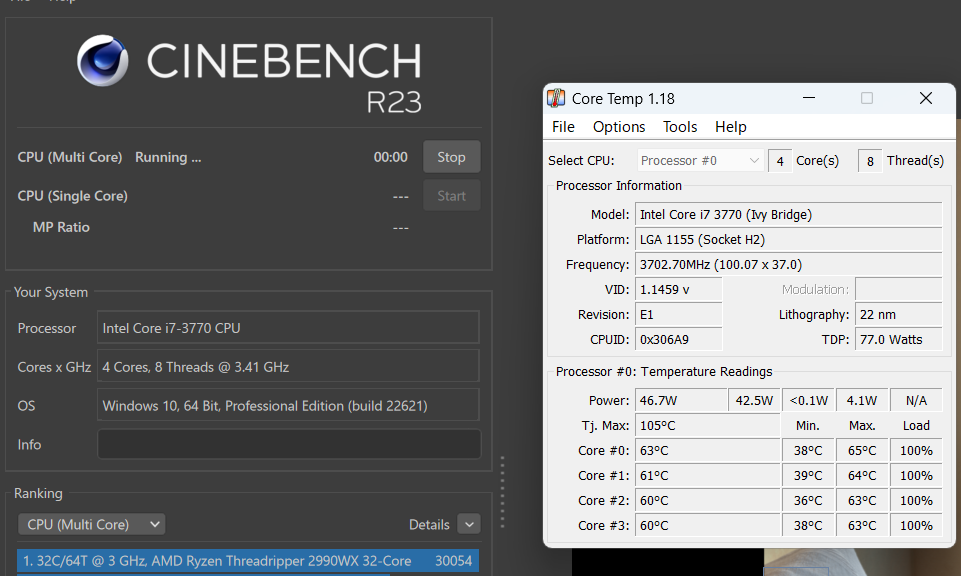Click the Model field in Core Temp
This screenshot has height=576, width=961.
[788, 214]
